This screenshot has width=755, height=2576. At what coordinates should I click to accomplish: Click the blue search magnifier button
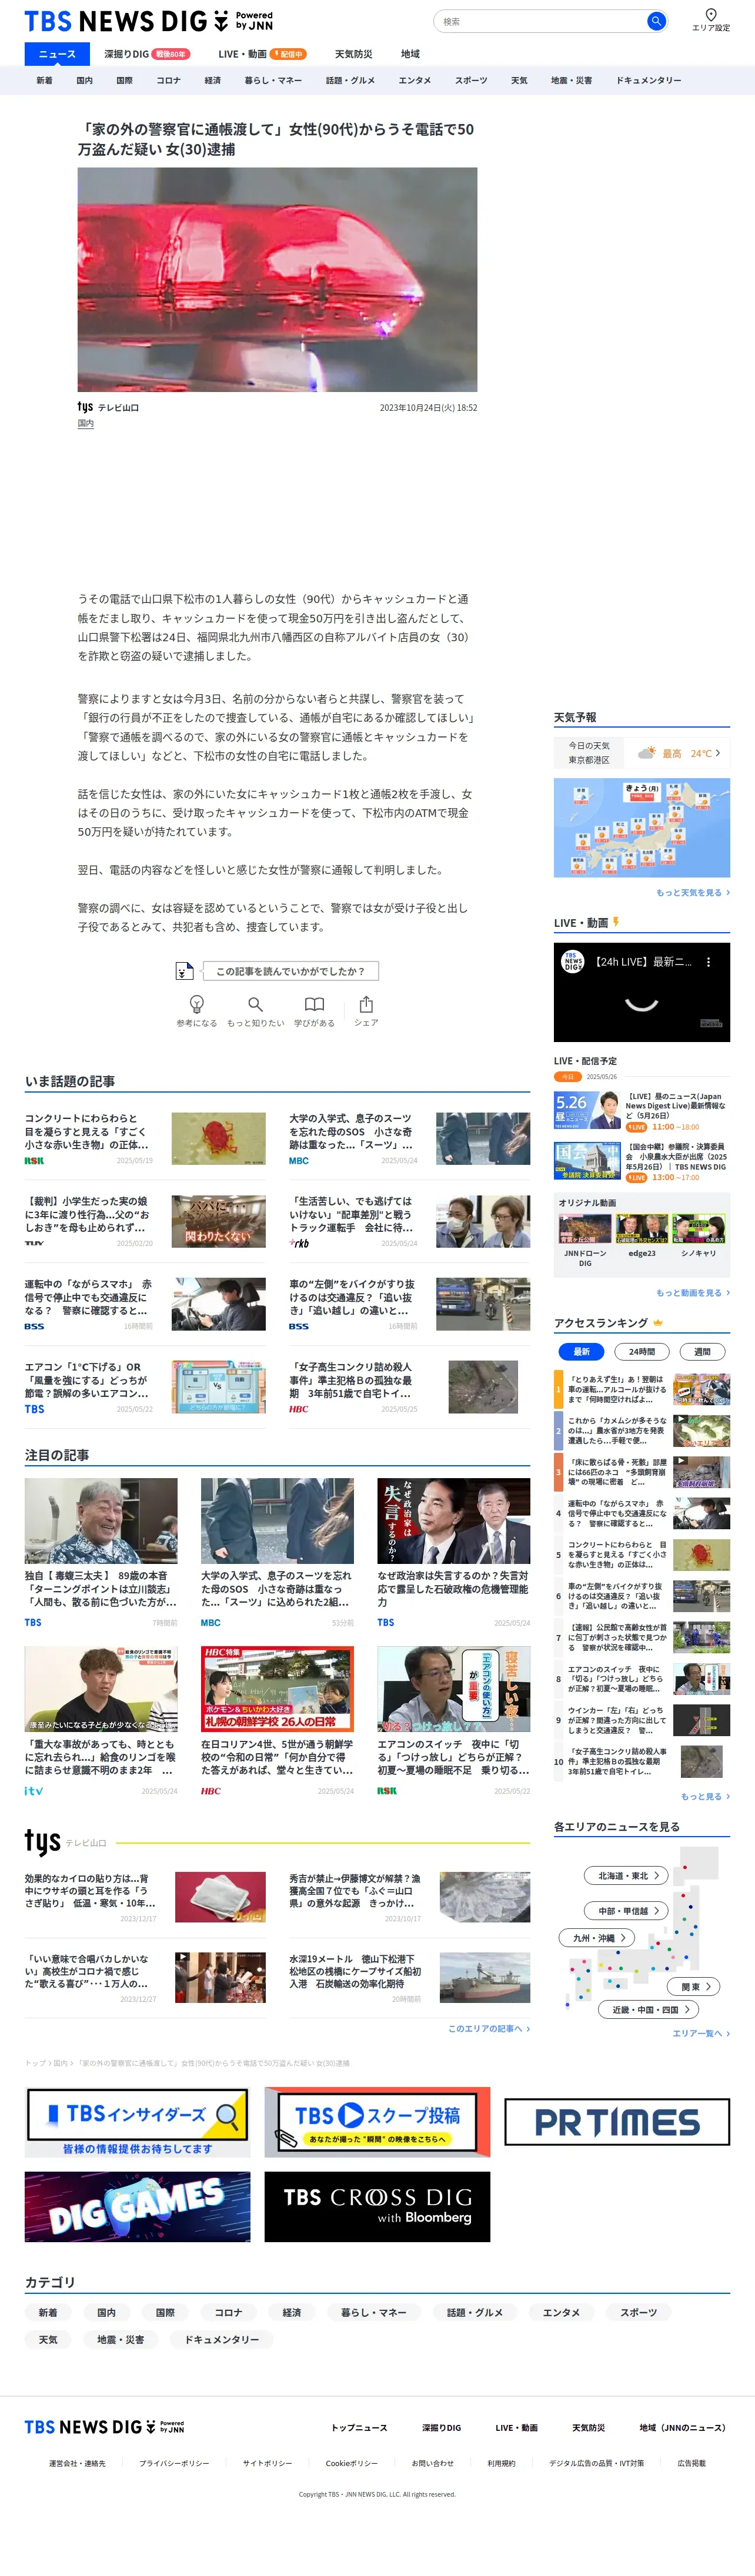coord(656,21)
